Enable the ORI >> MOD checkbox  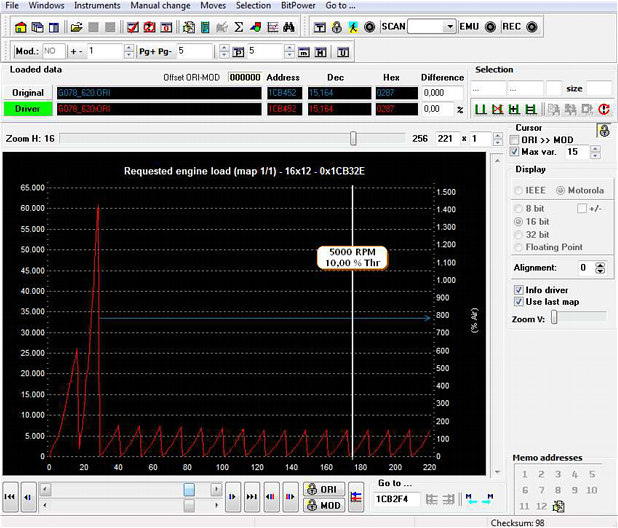(515, 140)
